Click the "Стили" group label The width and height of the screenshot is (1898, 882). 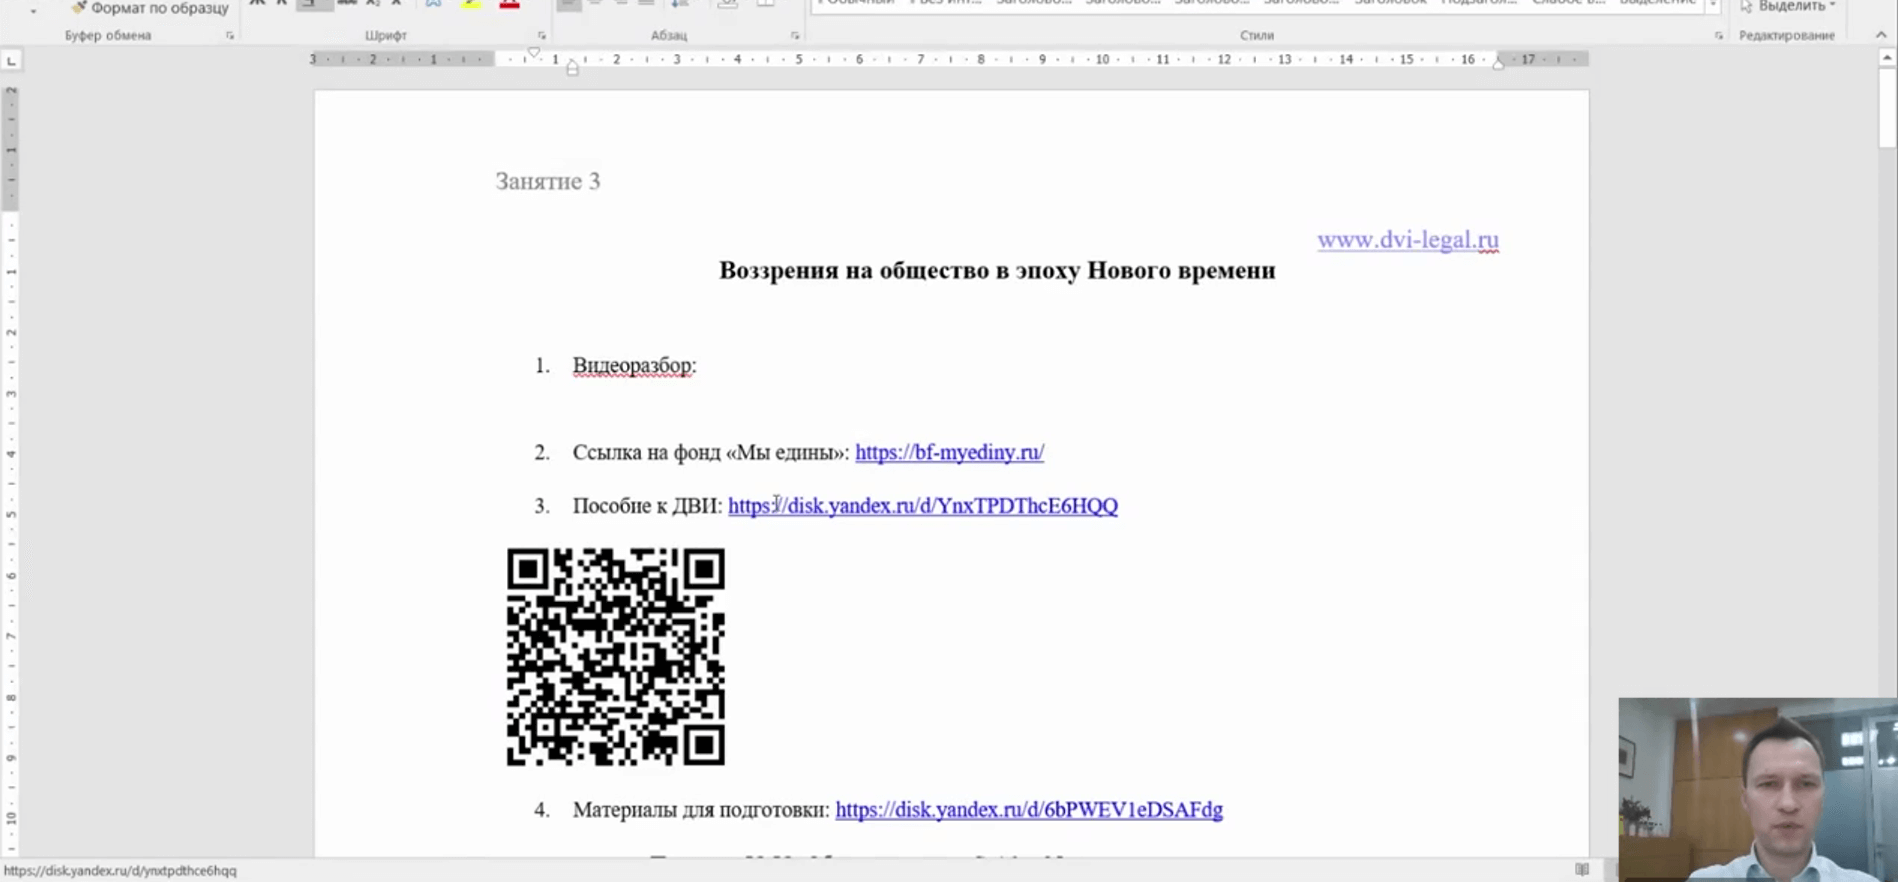point(1257,36)
